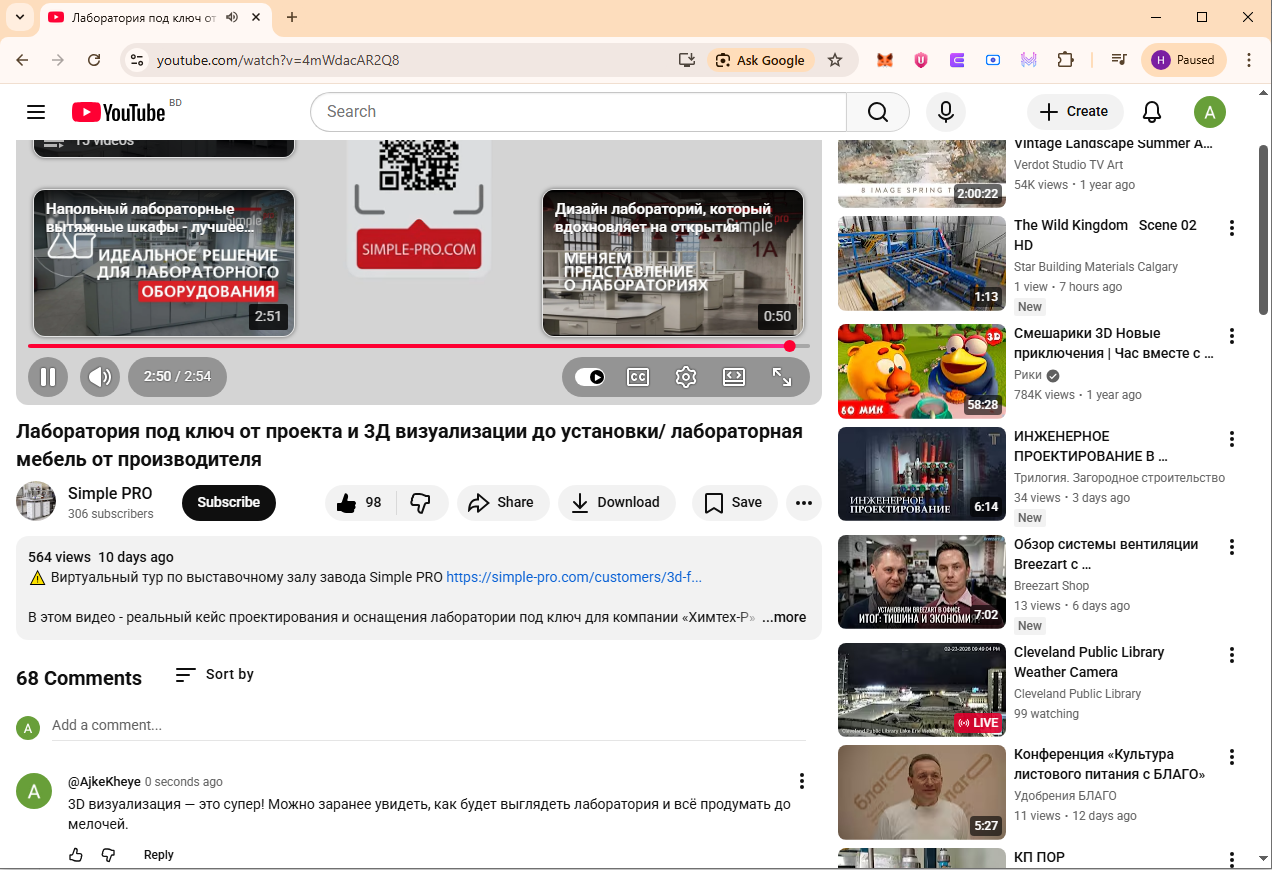Screen dimensions: 1272x870
Task: Enter fullscreen mode
Action: [x=782, y=377]
